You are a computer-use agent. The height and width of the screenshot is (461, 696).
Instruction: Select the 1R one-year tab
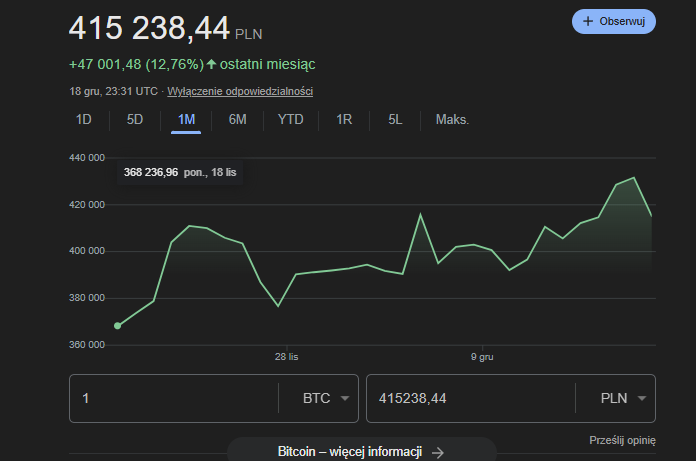coord(344,119)
